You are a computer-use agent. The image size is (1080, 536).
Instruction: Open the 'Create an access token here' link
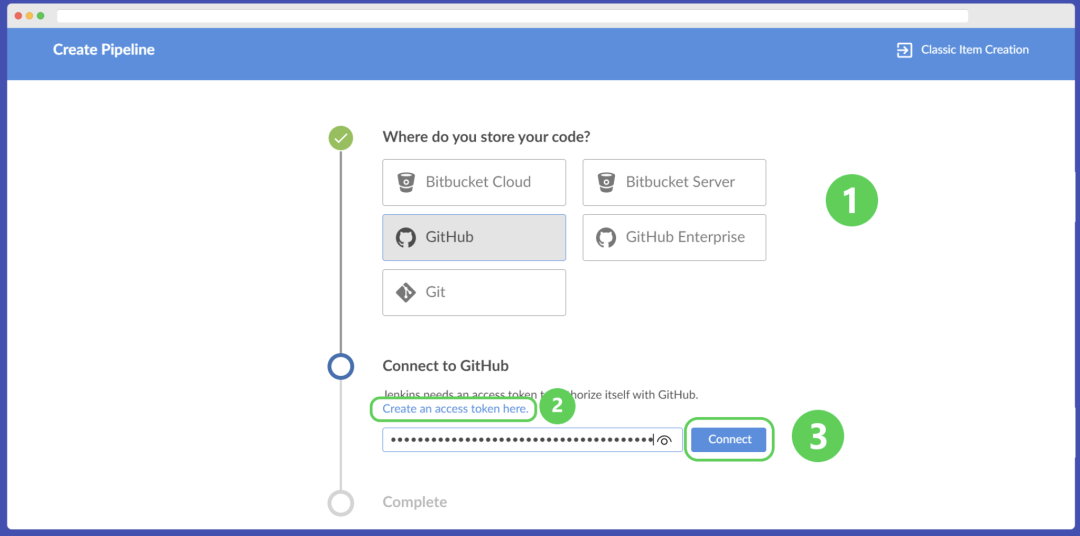point(455,409)
